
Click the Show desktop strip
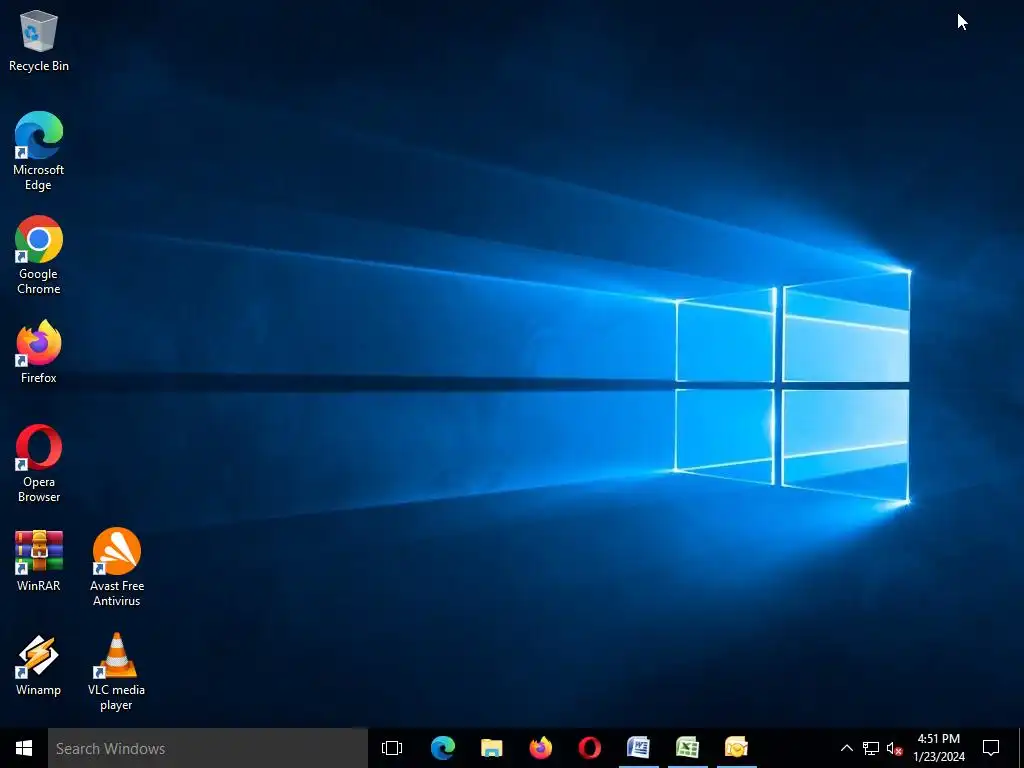point(1021,748)
